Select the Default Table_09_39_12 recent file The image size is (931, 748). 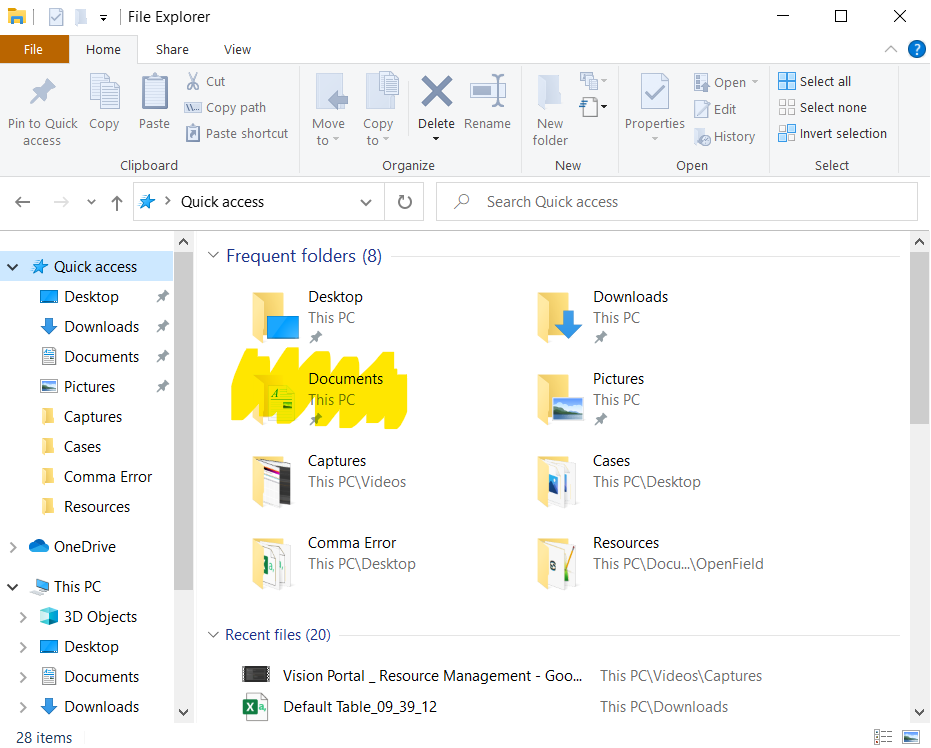360,706
